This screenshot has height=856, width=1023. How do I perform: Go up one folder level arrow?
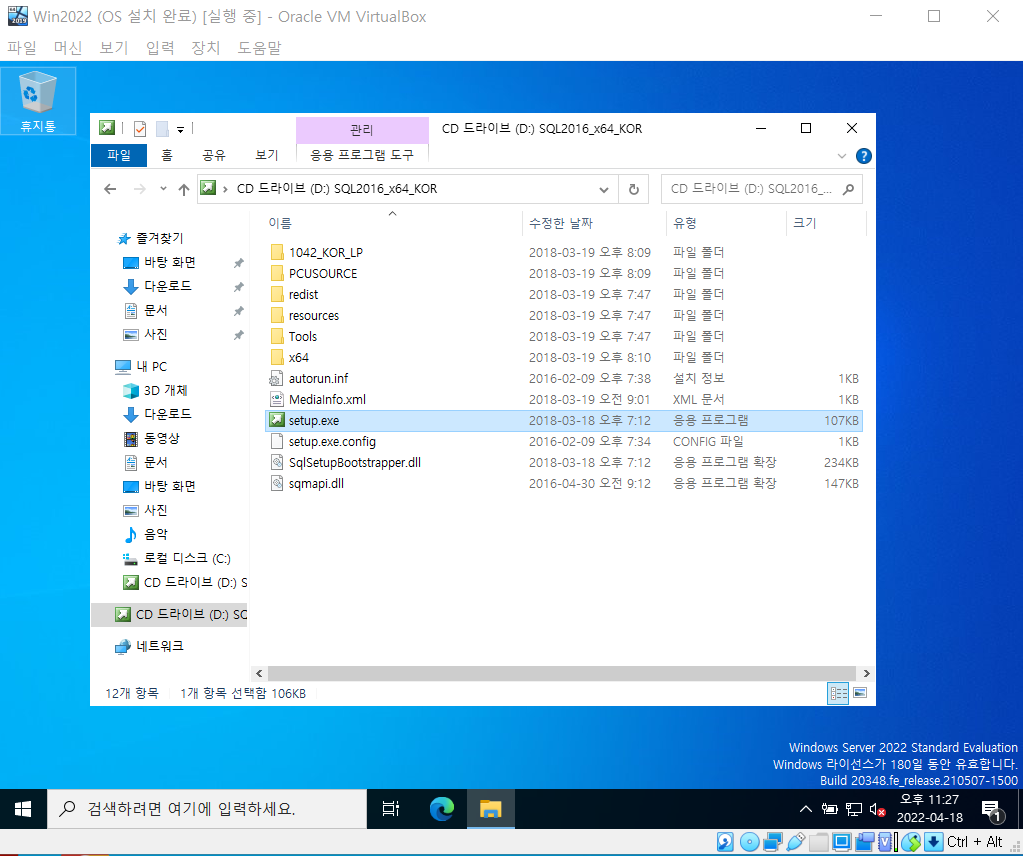tap(183, 189)
